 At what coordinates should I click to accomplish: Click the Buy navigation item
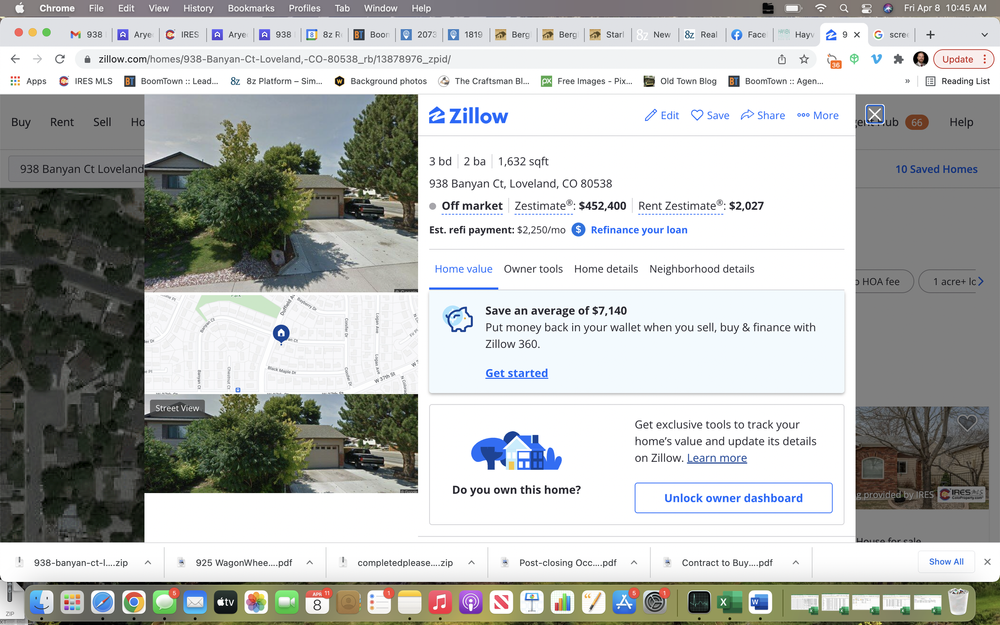21,122
